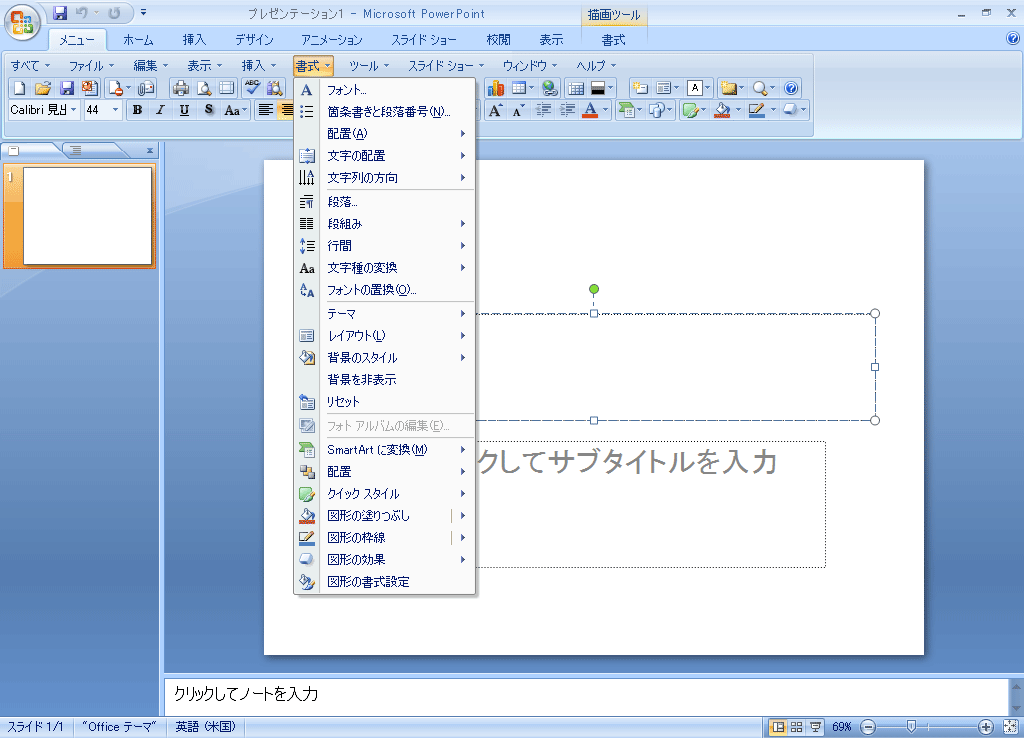This screenshot has width=1024, height=738.
Task: Zoom out with the minus button
Action: (868, 726)
